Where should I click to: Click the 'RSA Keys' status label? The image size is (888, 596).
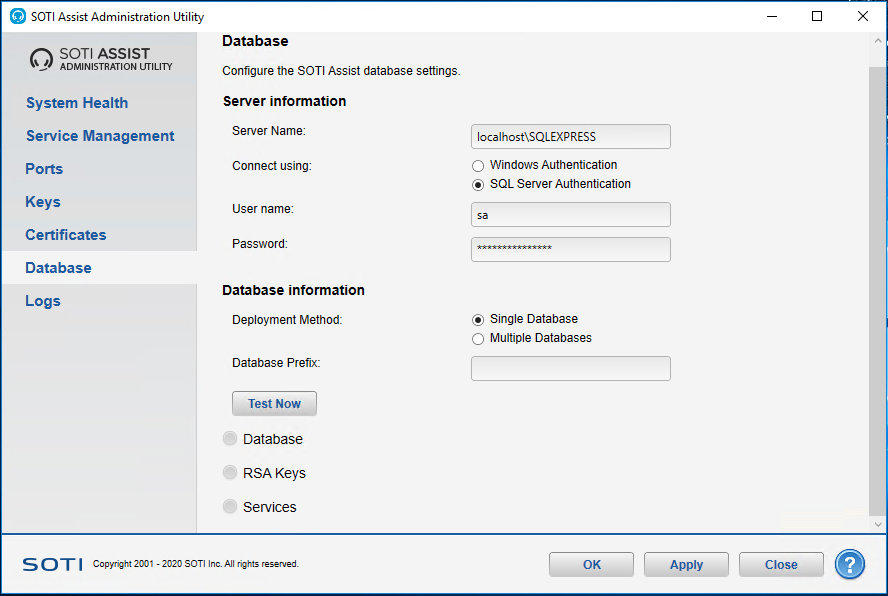pyautogui.click(x=274, y=473)
